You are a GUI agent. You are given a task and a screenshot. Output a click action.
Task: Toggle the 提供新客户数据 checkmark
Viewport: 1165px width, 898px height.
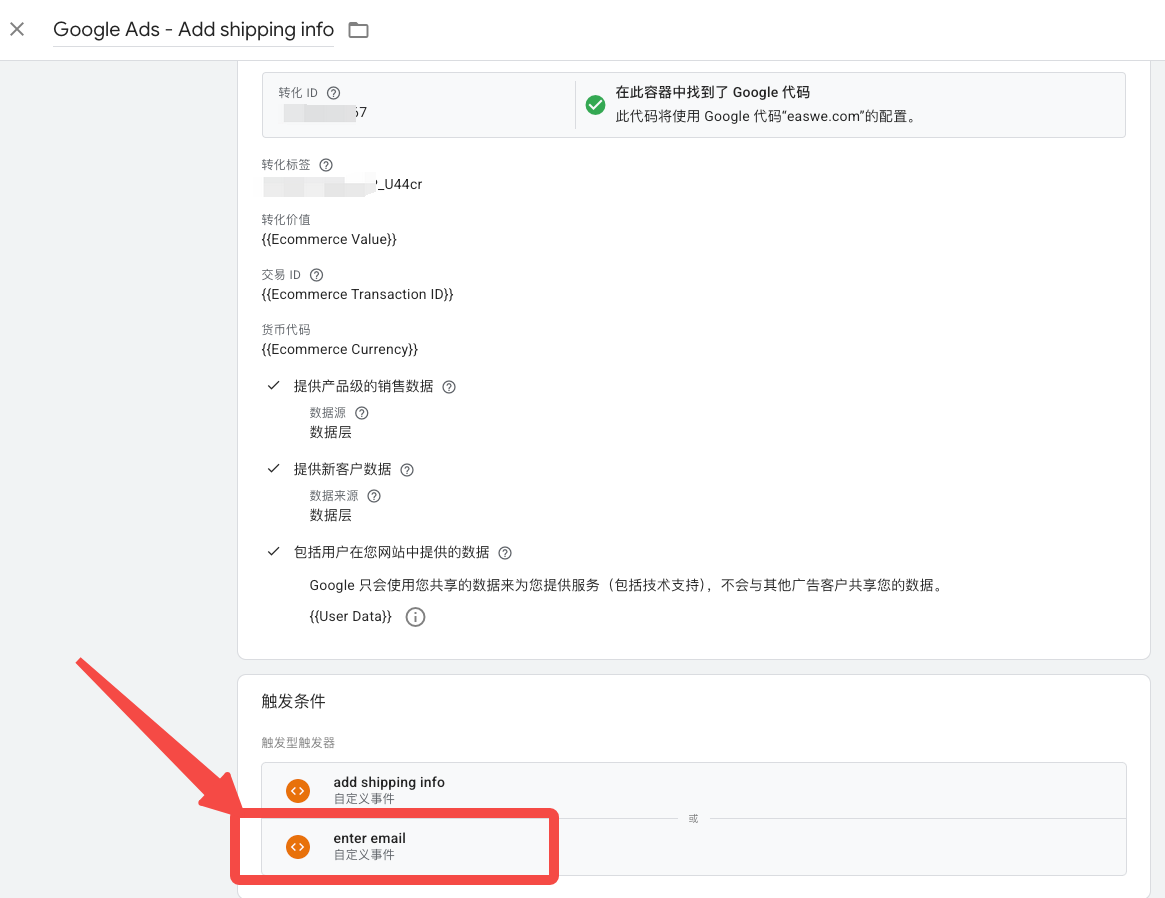[273, 469]
